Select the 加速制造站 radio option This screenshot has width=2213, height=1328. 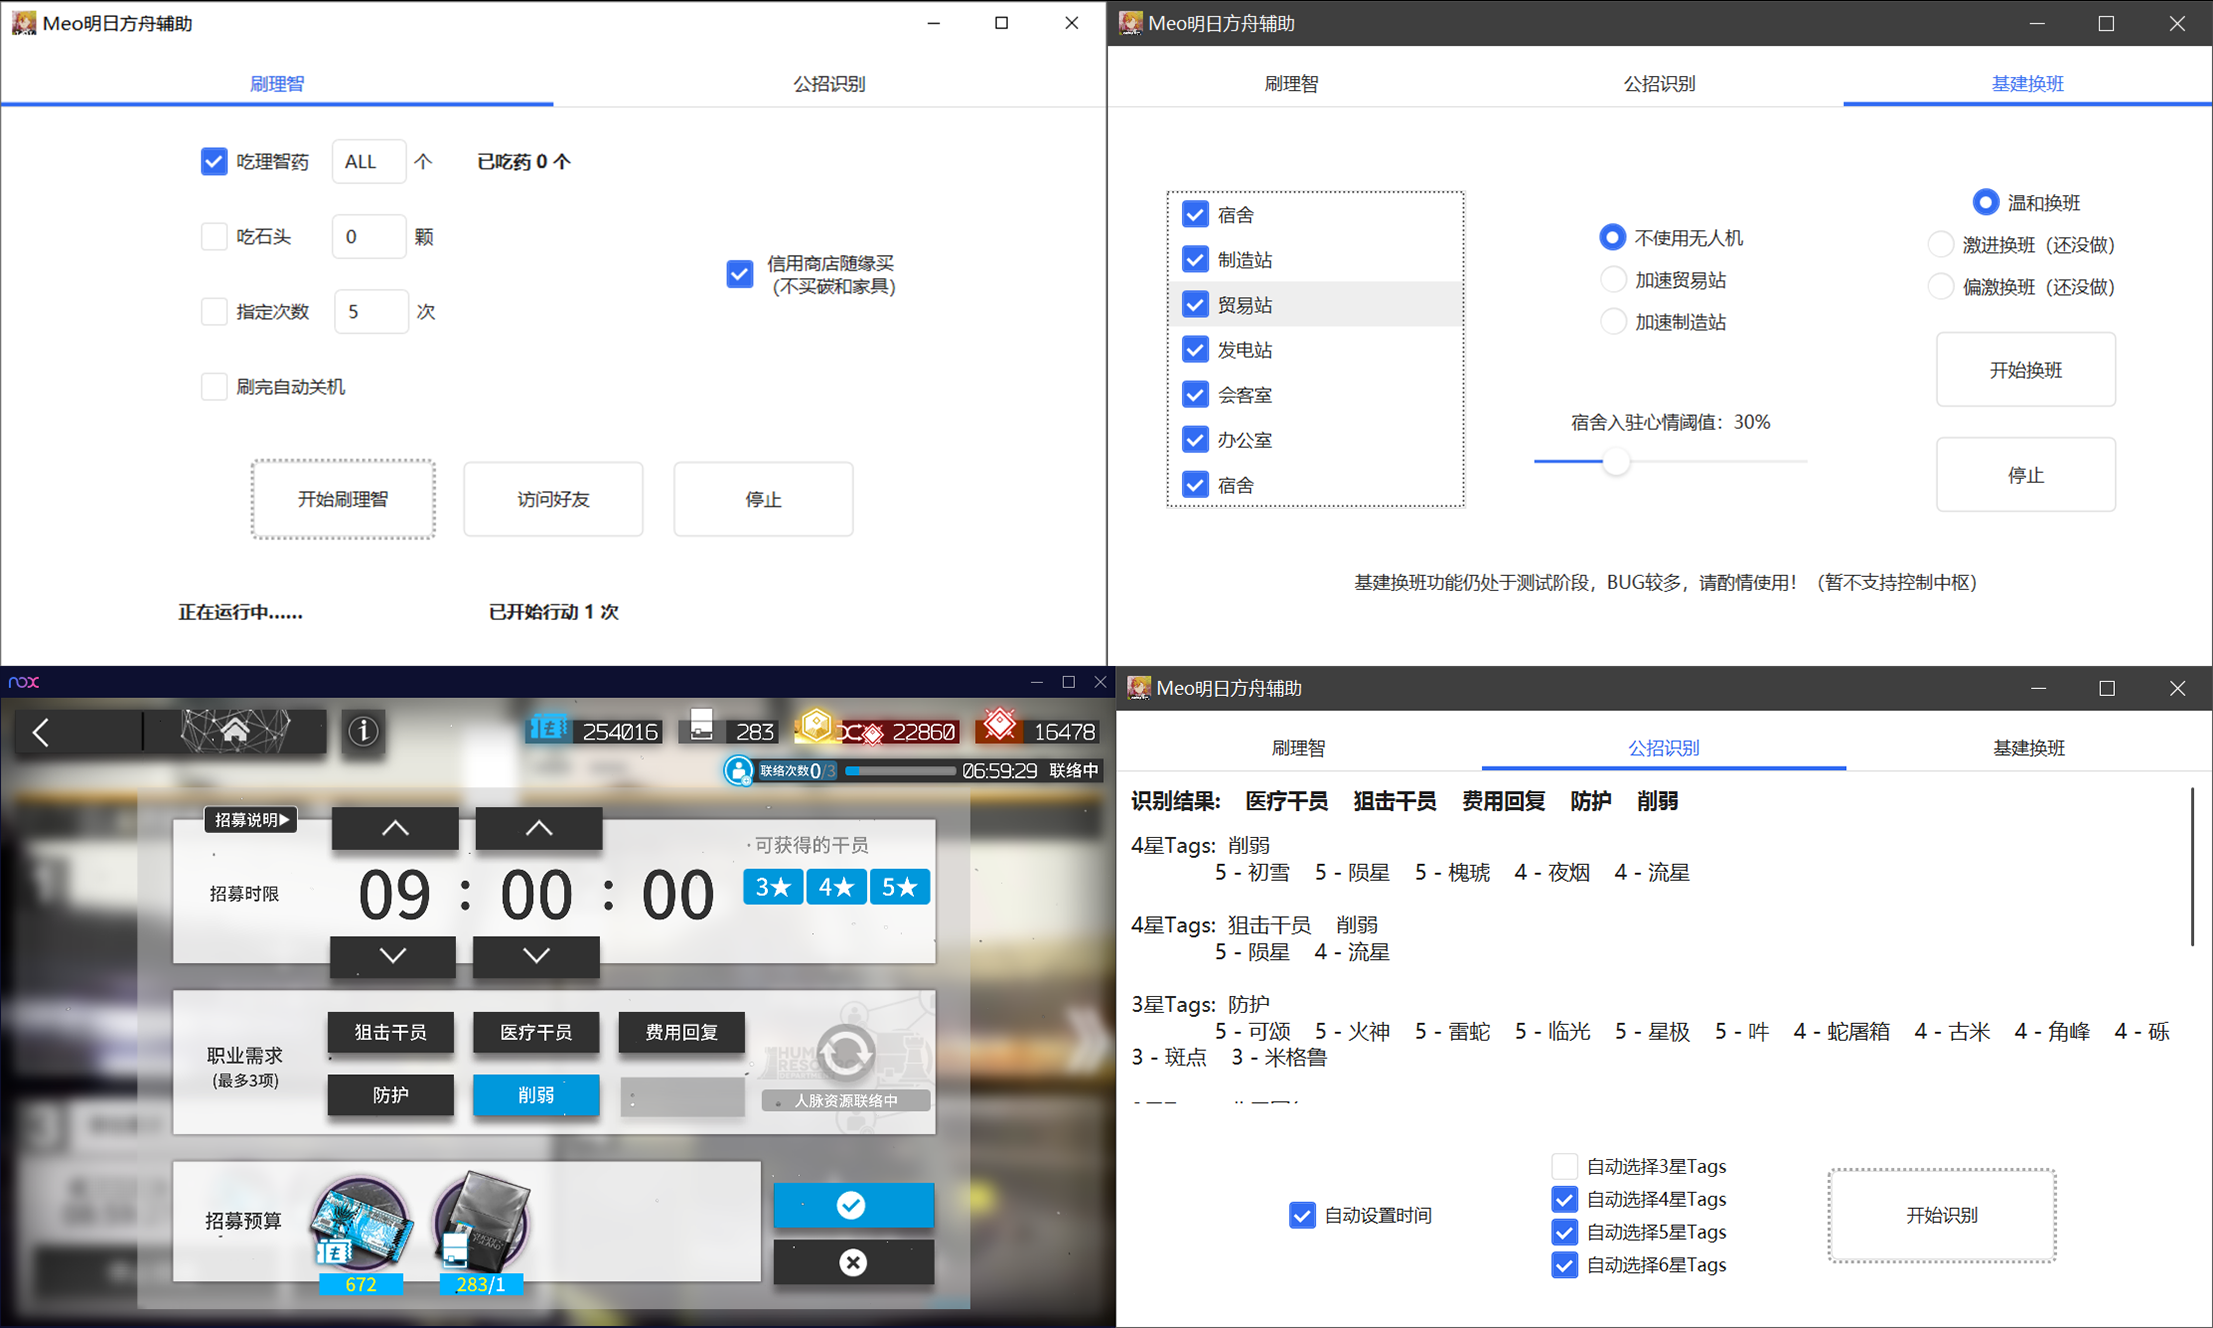click(x=1612, y=322)
